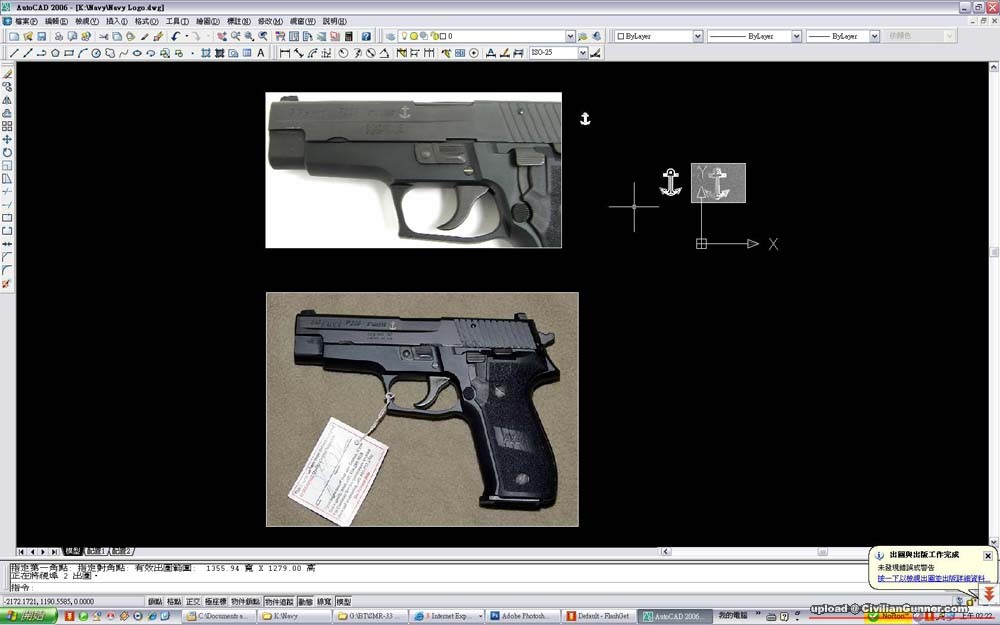Toggle 格點 grid display in status bar

tap(174, 602)
